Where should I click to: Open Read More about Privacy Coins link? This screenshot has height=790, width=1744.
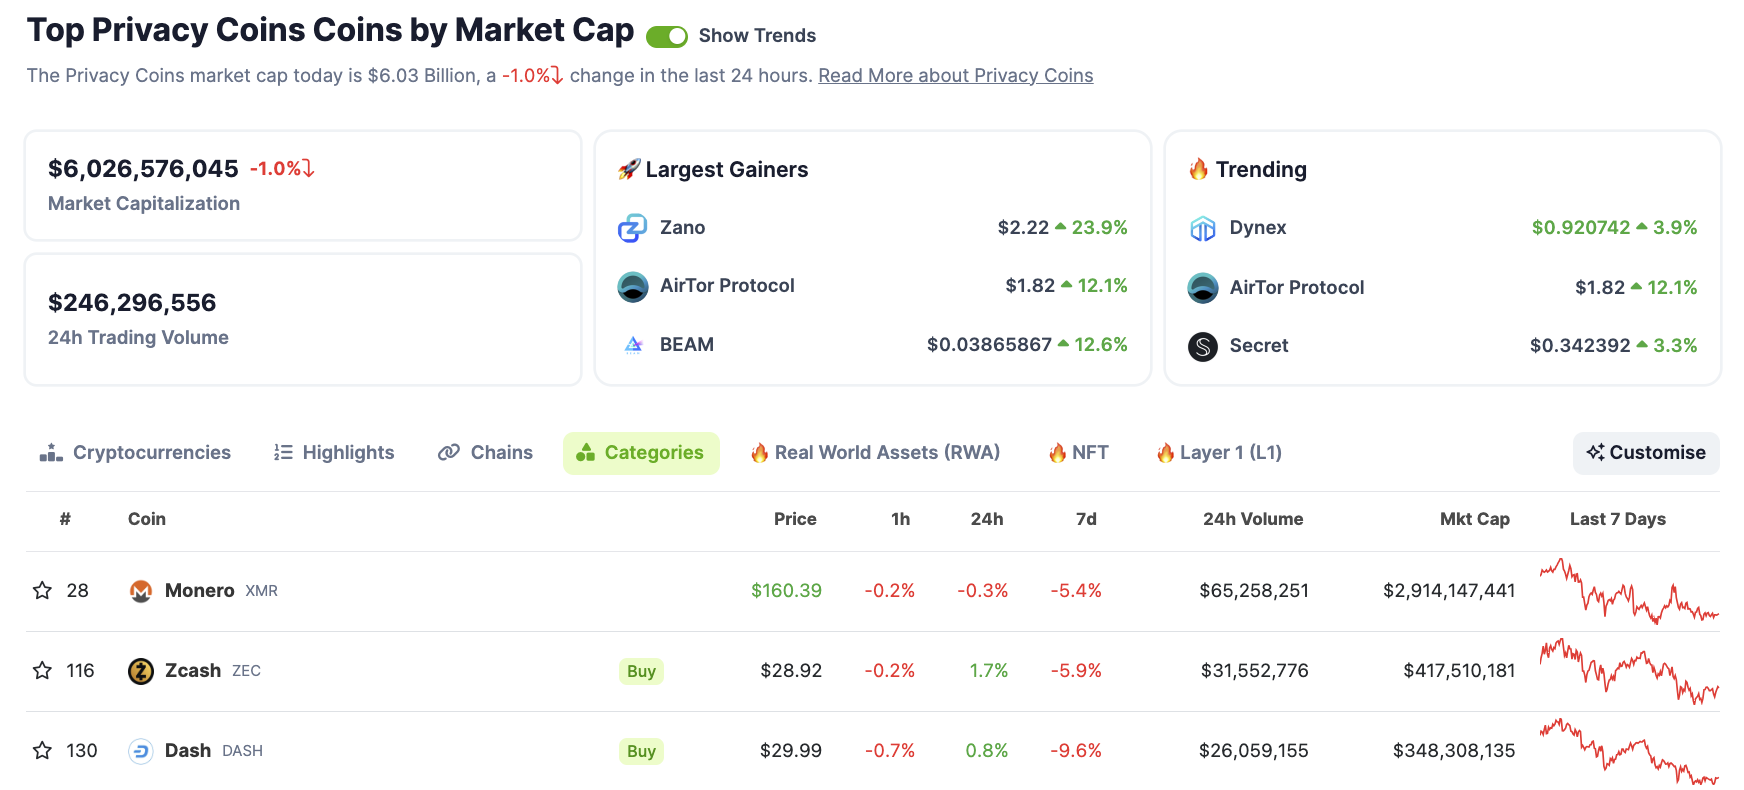point(955,76)
